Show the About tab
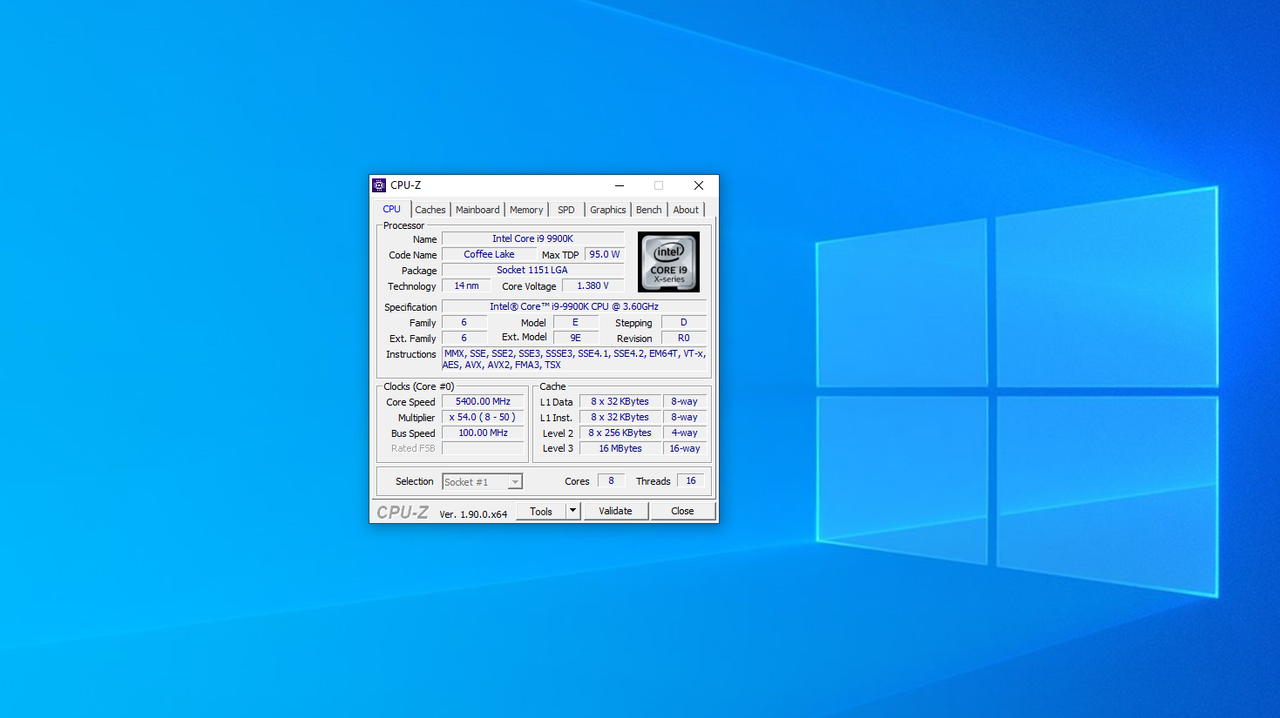The height and width of the screenshot is (718, 1280). click(686, 210)
